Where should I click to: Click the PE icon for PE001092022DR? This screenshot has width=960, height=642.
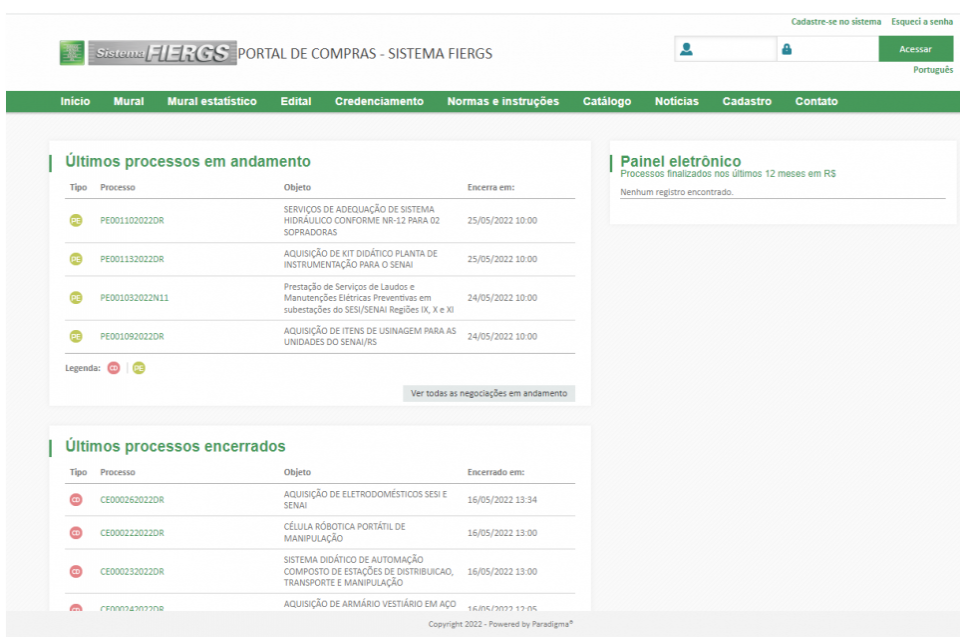pyautogui.click(x=76, y=336)
